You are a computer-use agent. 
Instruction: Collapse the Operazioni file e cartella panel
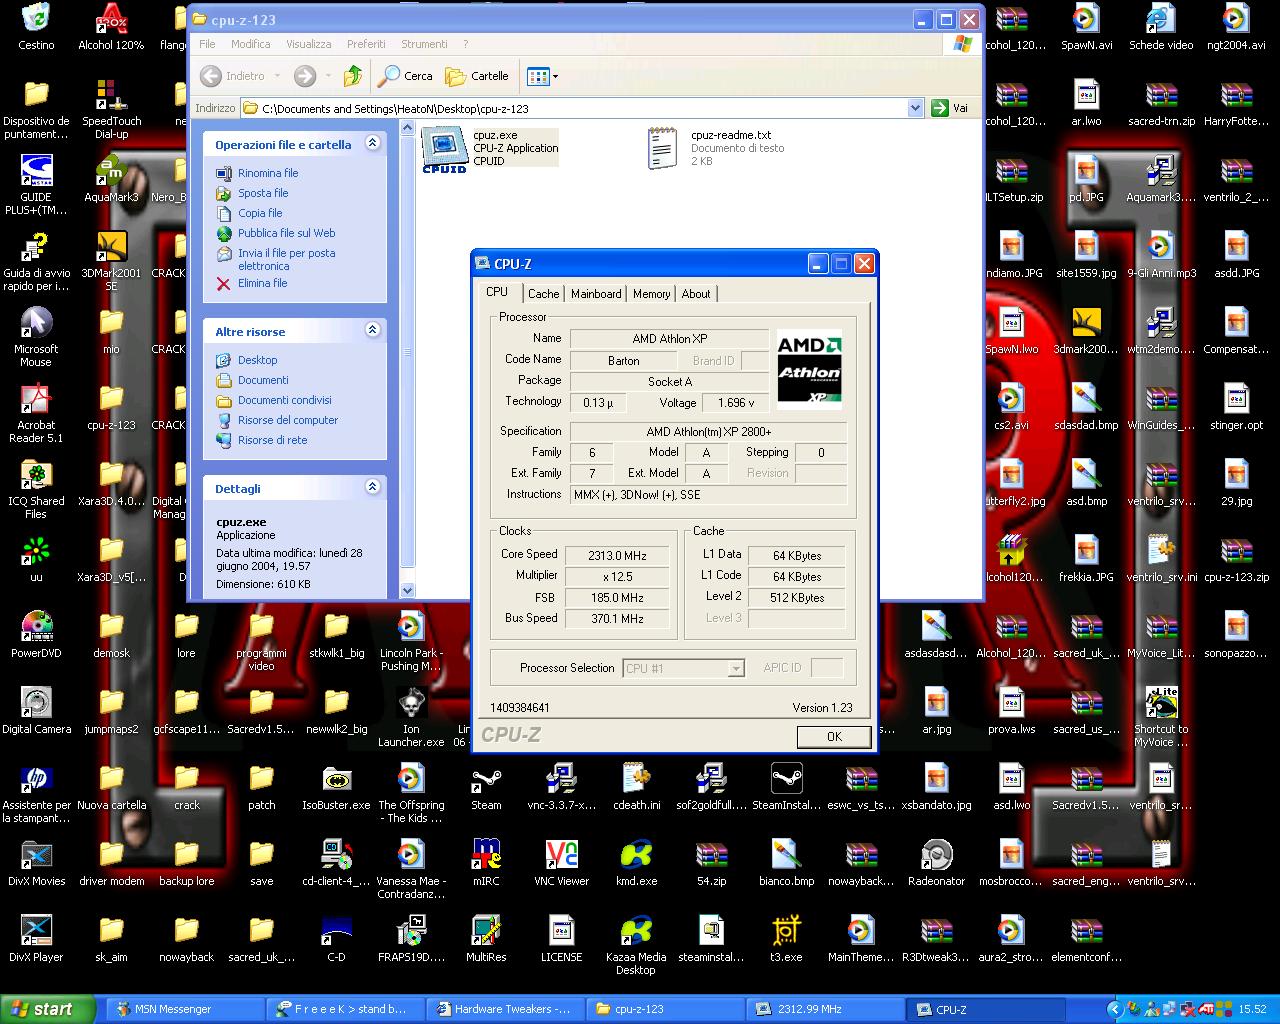pos(372,143)
